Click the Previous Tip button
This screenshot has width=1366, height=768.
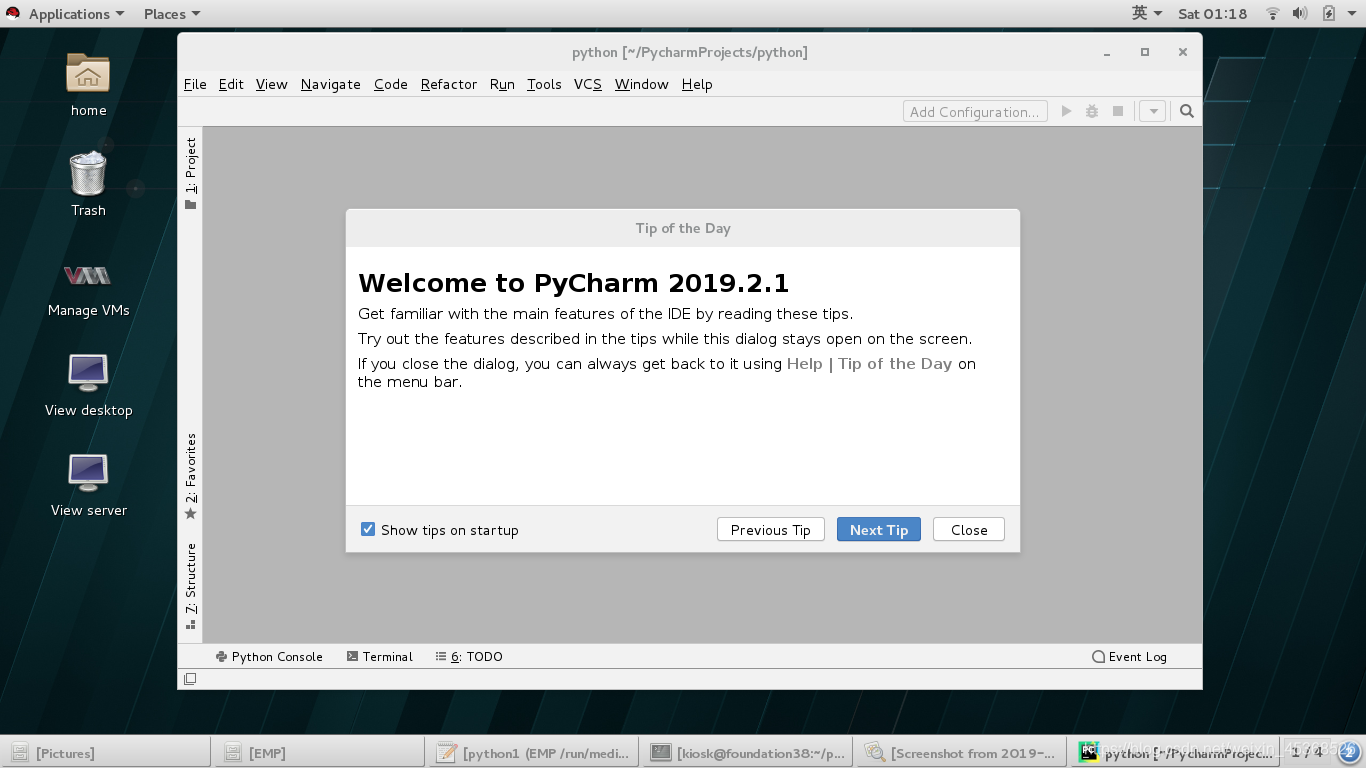(x=770, y=530)
